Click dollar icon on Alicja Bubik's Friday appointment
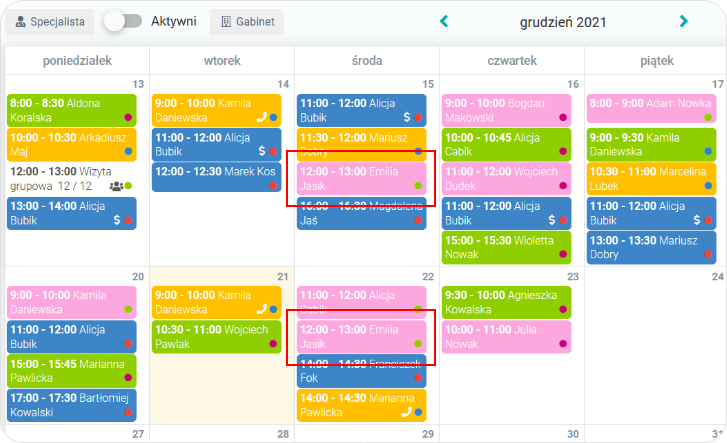Viewport: 727px width, 443px height. click(x=696, y=220)
